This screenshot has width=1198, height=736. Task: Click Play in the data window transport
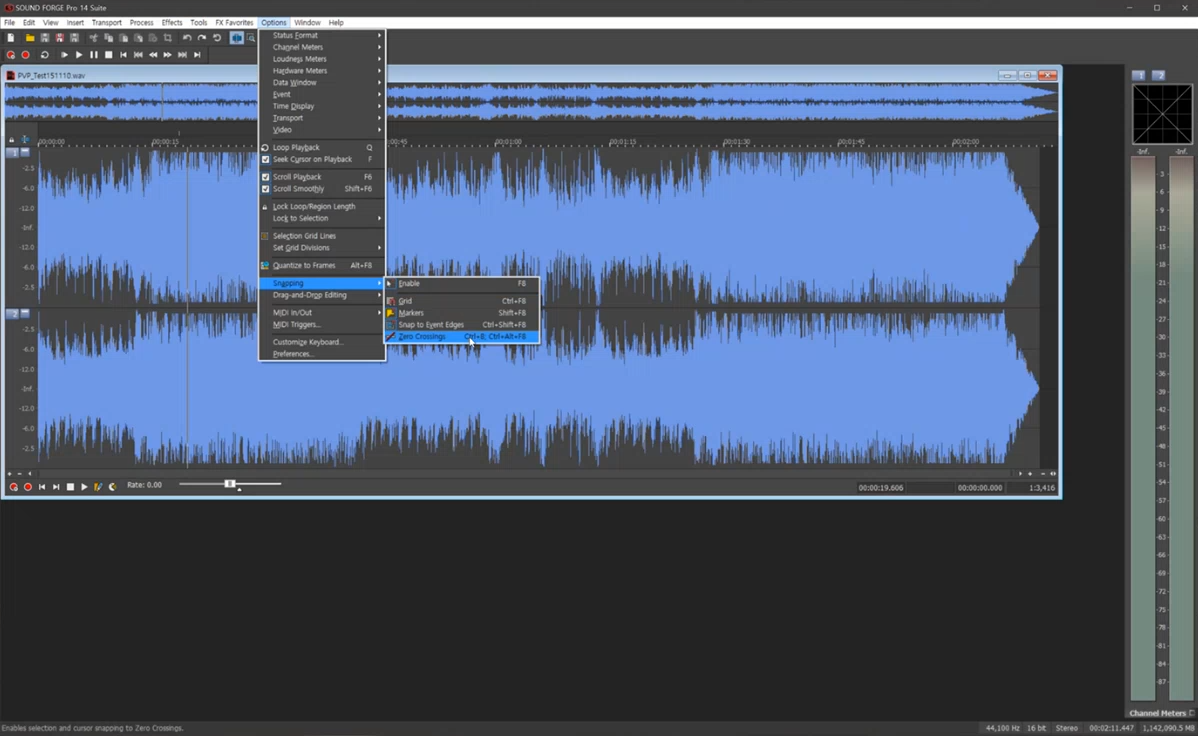coord(84,487)
